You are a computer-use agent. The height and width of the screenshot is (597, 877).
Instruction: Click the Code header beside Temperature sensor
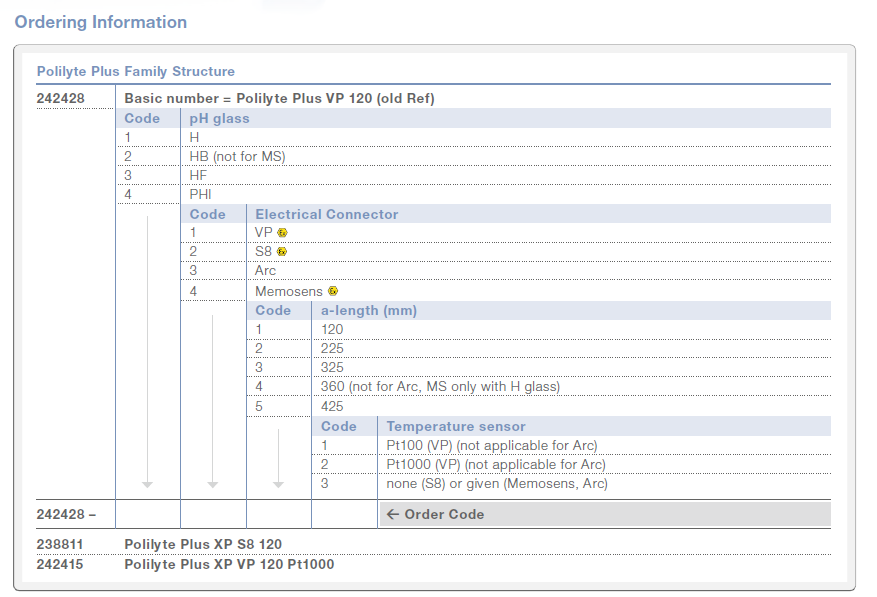[339, 426]
